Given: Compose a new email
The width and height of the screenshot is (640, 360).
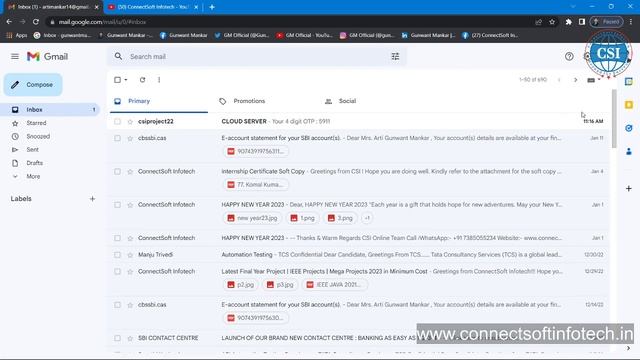Looking at the screenshot, I should tap(33, 84).
